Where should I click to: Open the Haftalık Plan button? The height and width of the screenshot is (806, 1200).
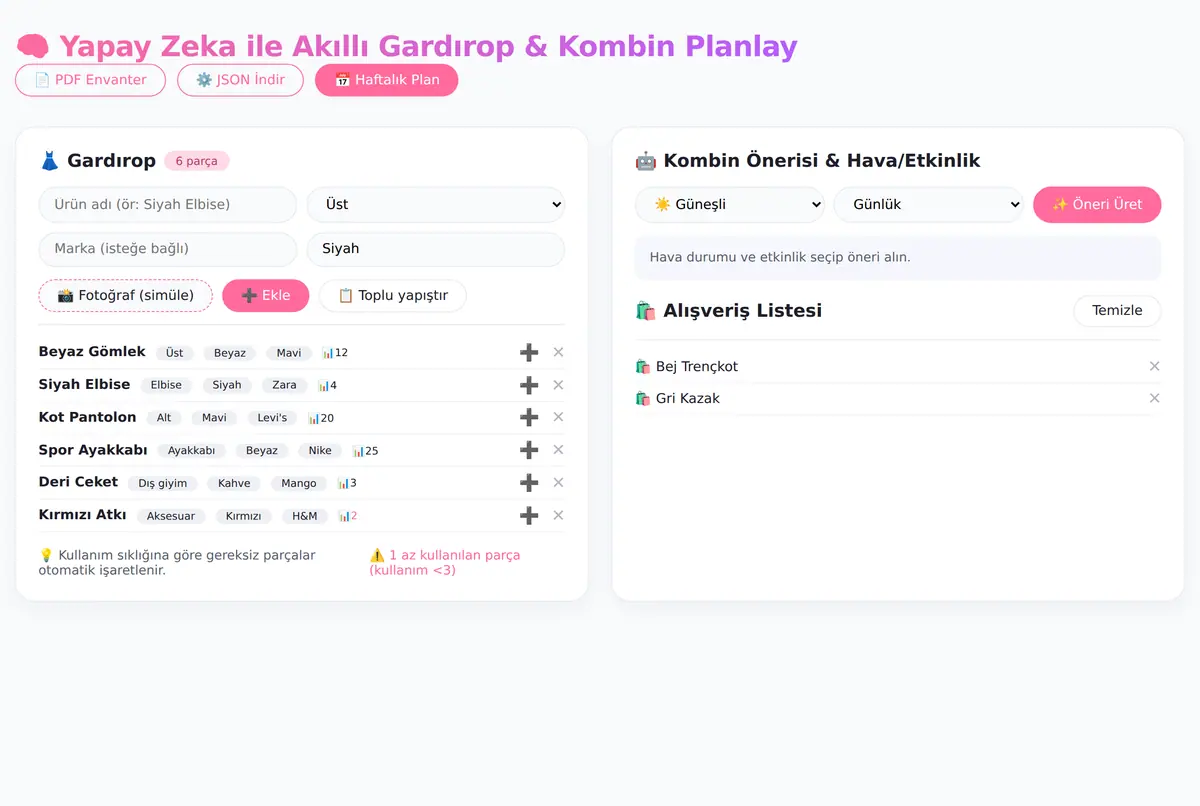click(386, 80)
